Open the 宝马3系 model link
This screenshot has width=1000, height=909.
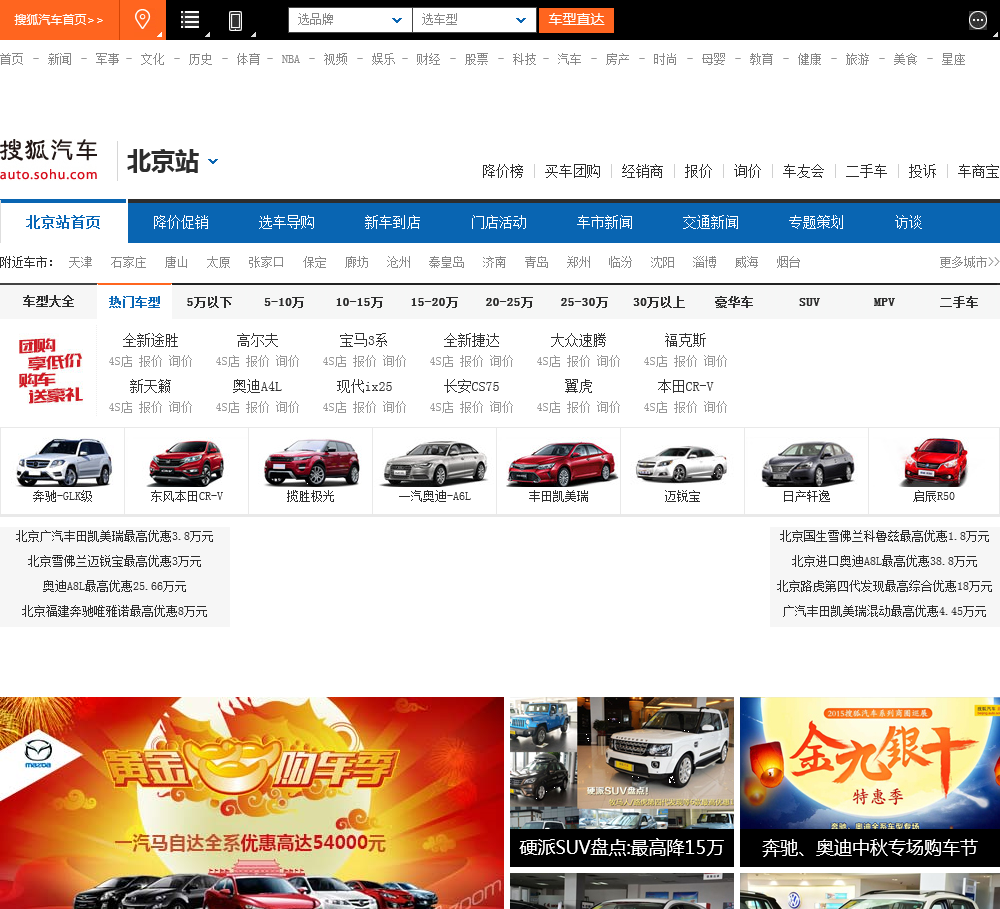click(x=364, y=341)
